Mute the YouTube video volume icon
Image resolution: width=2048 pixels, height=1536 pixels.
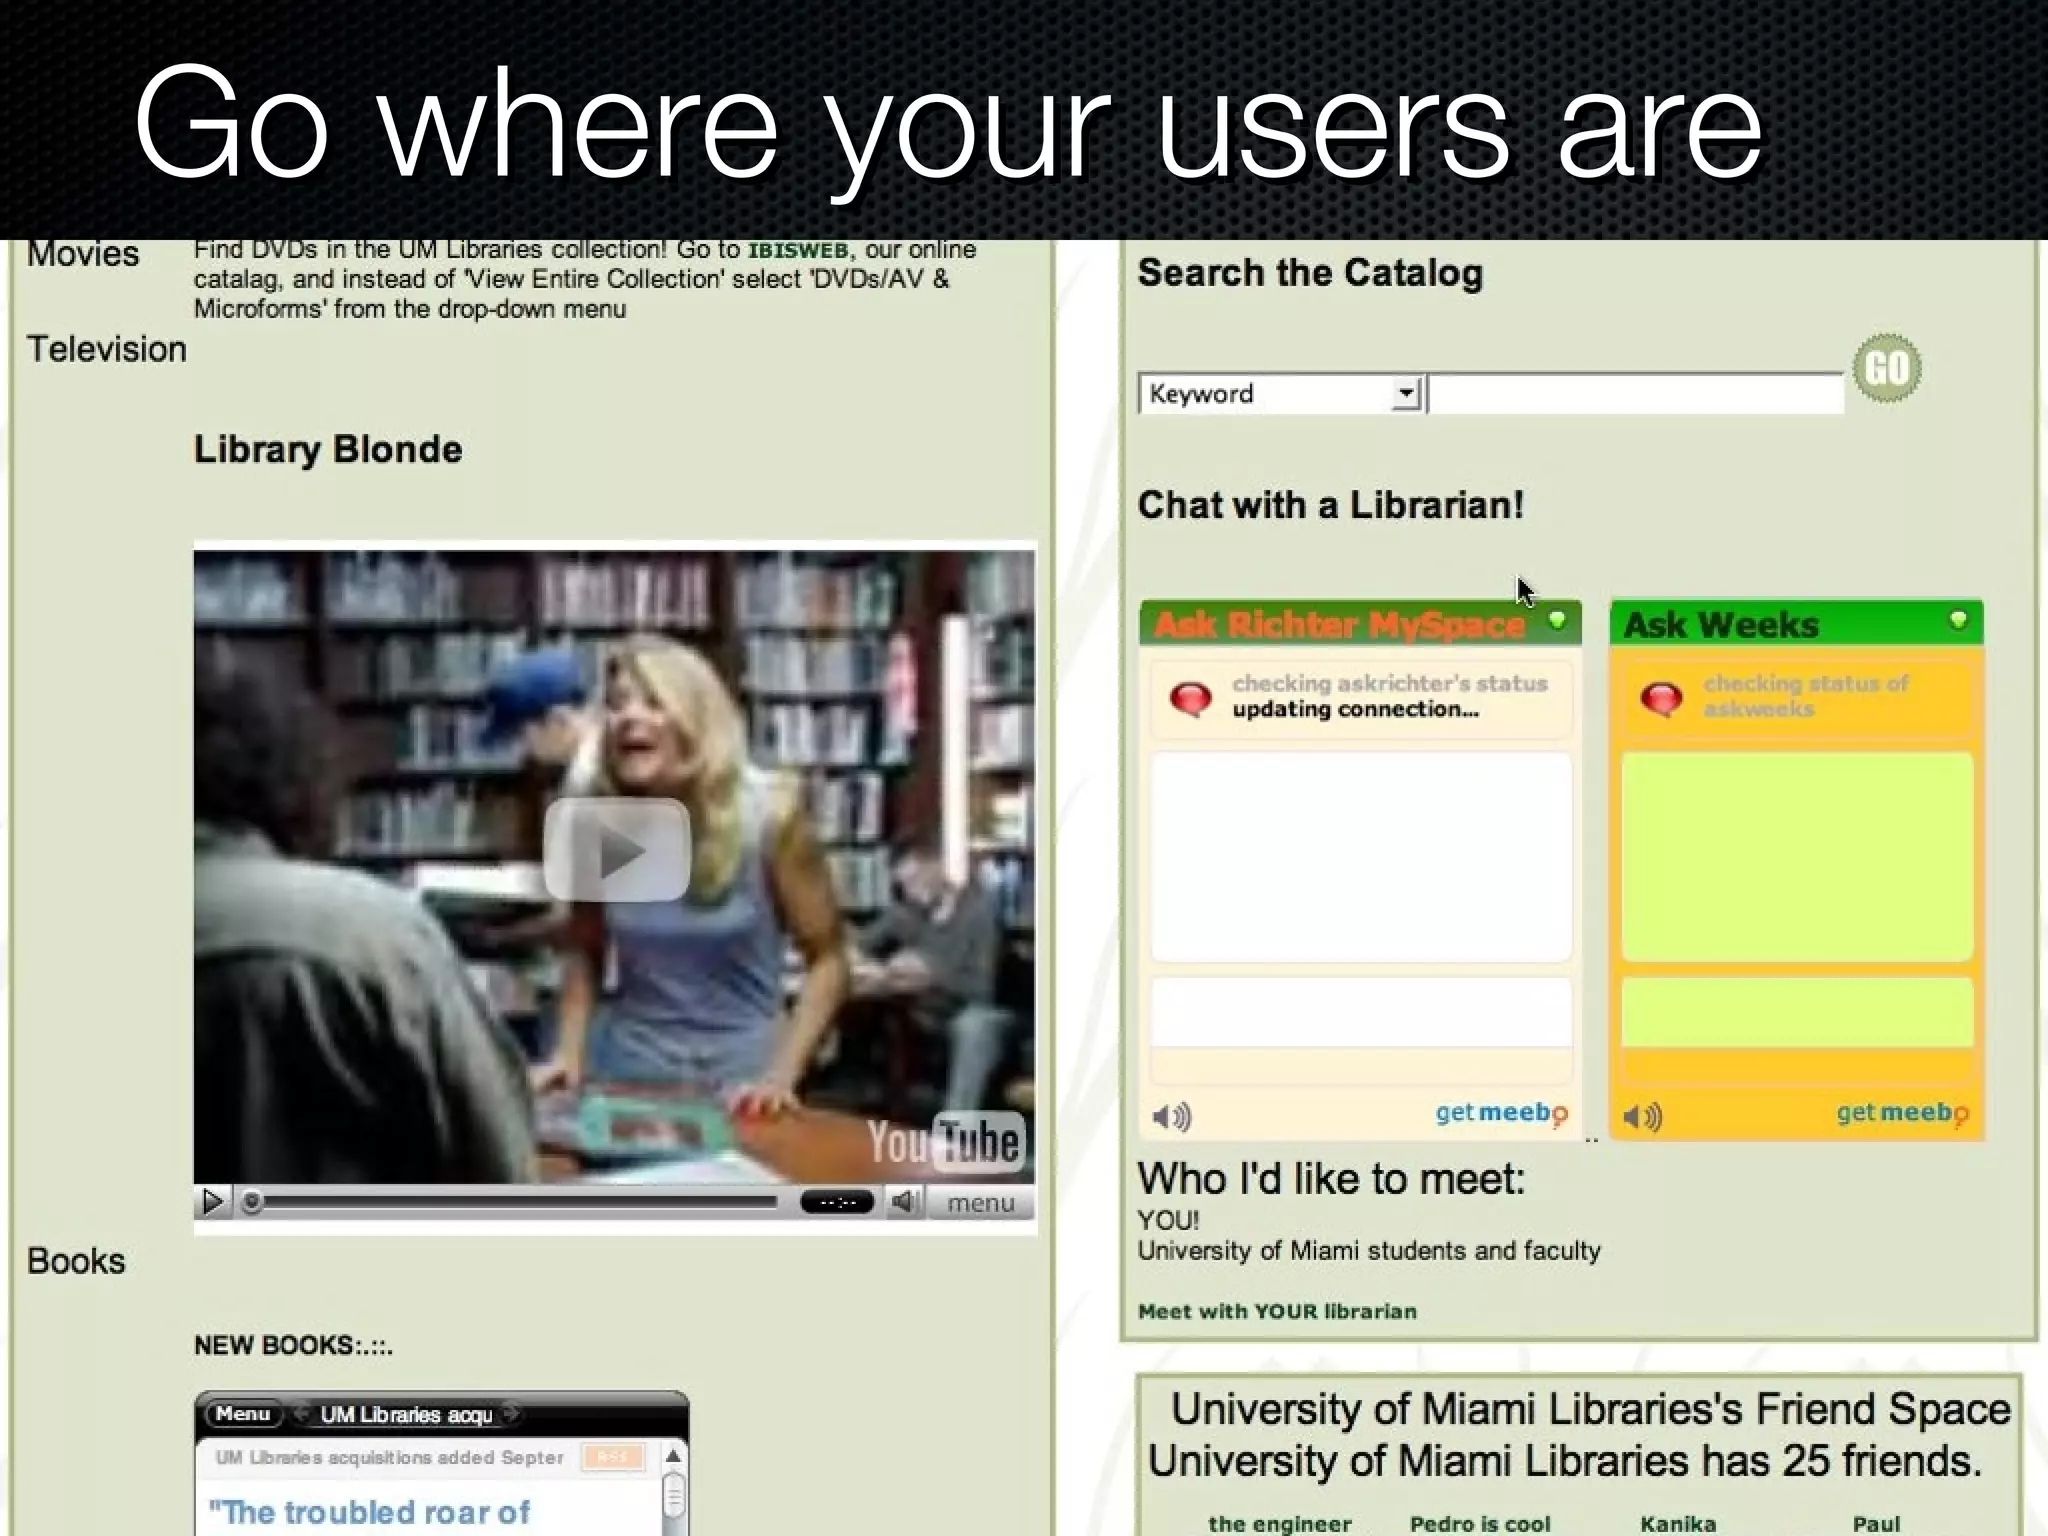point(904,1201)
